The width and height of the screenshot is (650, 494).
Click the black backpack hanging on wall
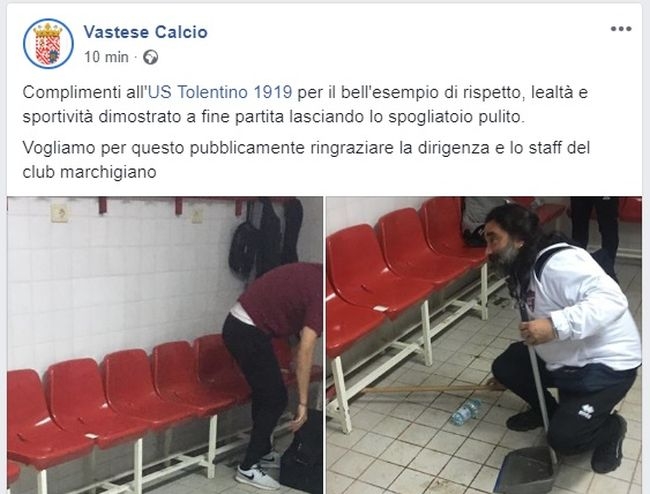245,249
